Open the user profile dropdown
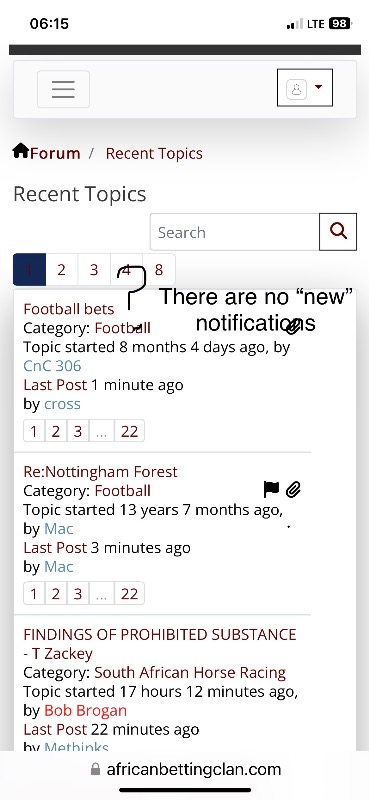 click(305, 88)
